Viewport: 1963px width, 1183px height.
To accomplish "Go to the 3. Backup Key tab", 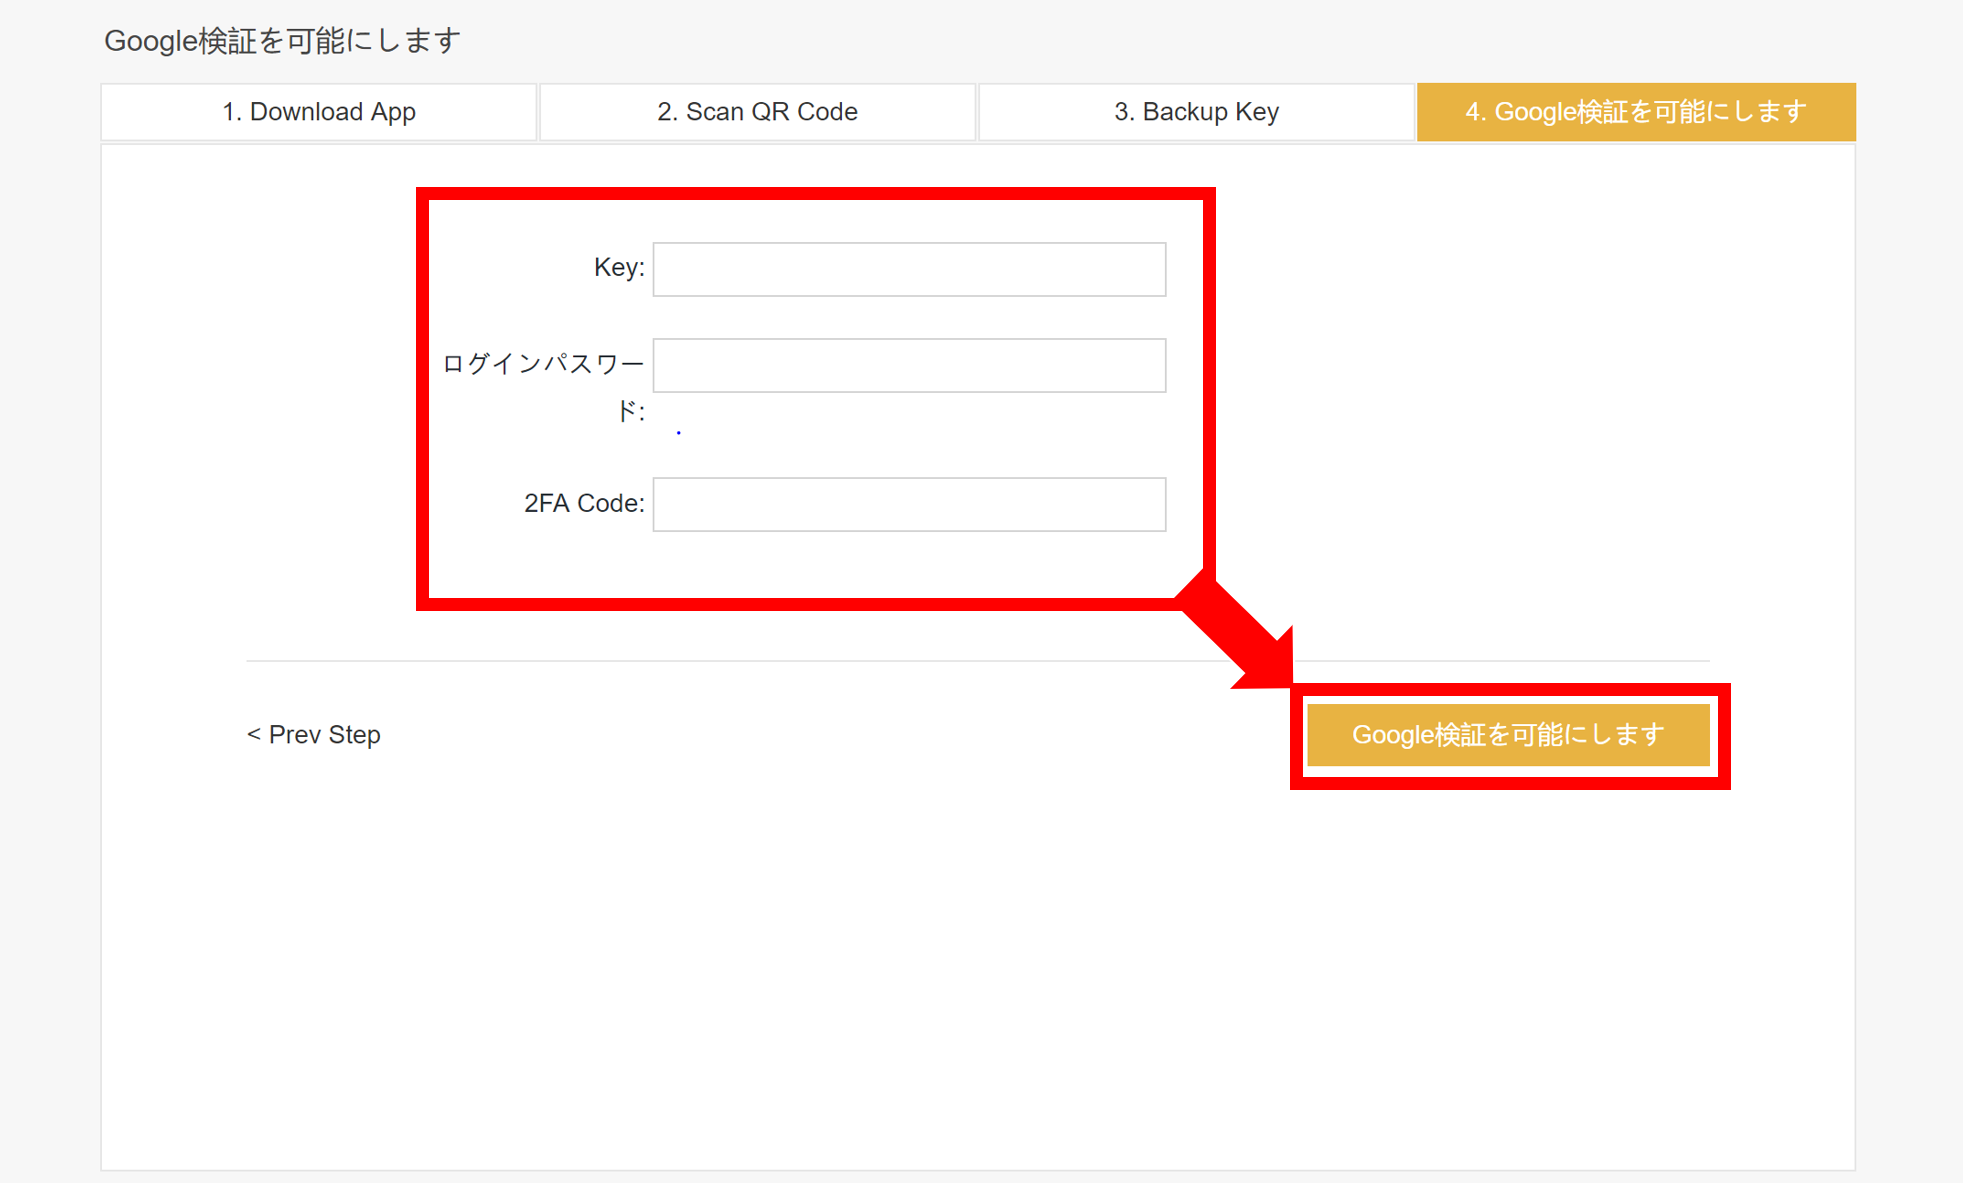I will 1196,112.
